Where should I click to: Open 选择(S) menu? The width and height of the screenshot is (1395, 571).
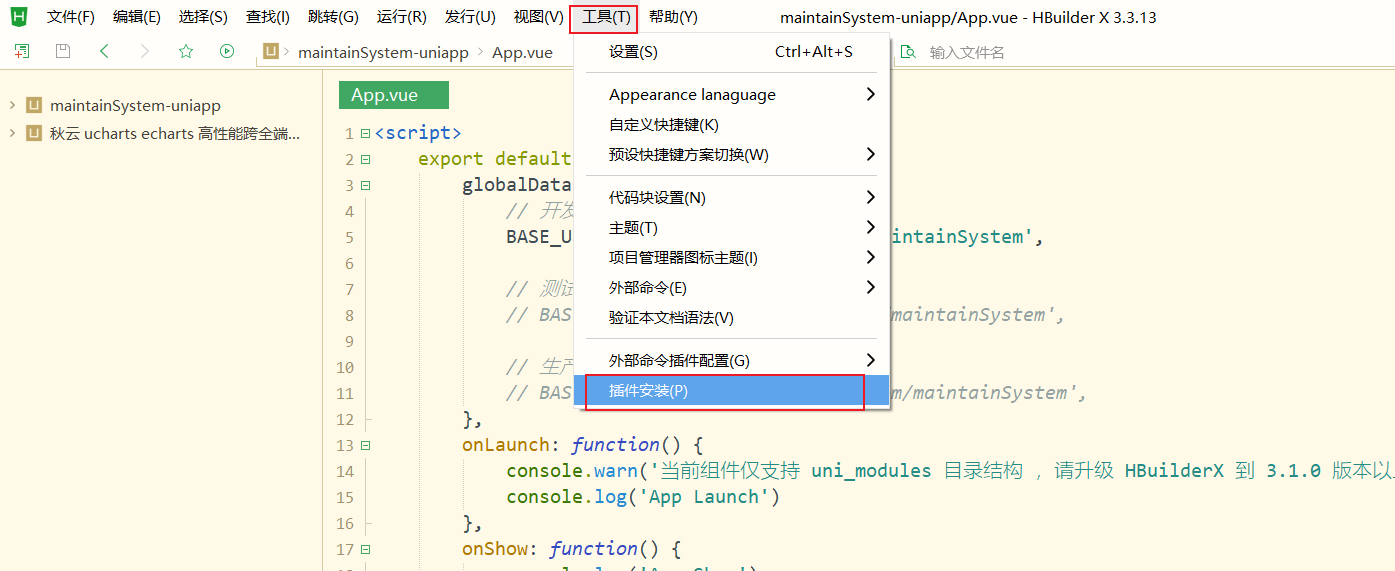pos(203,17)
